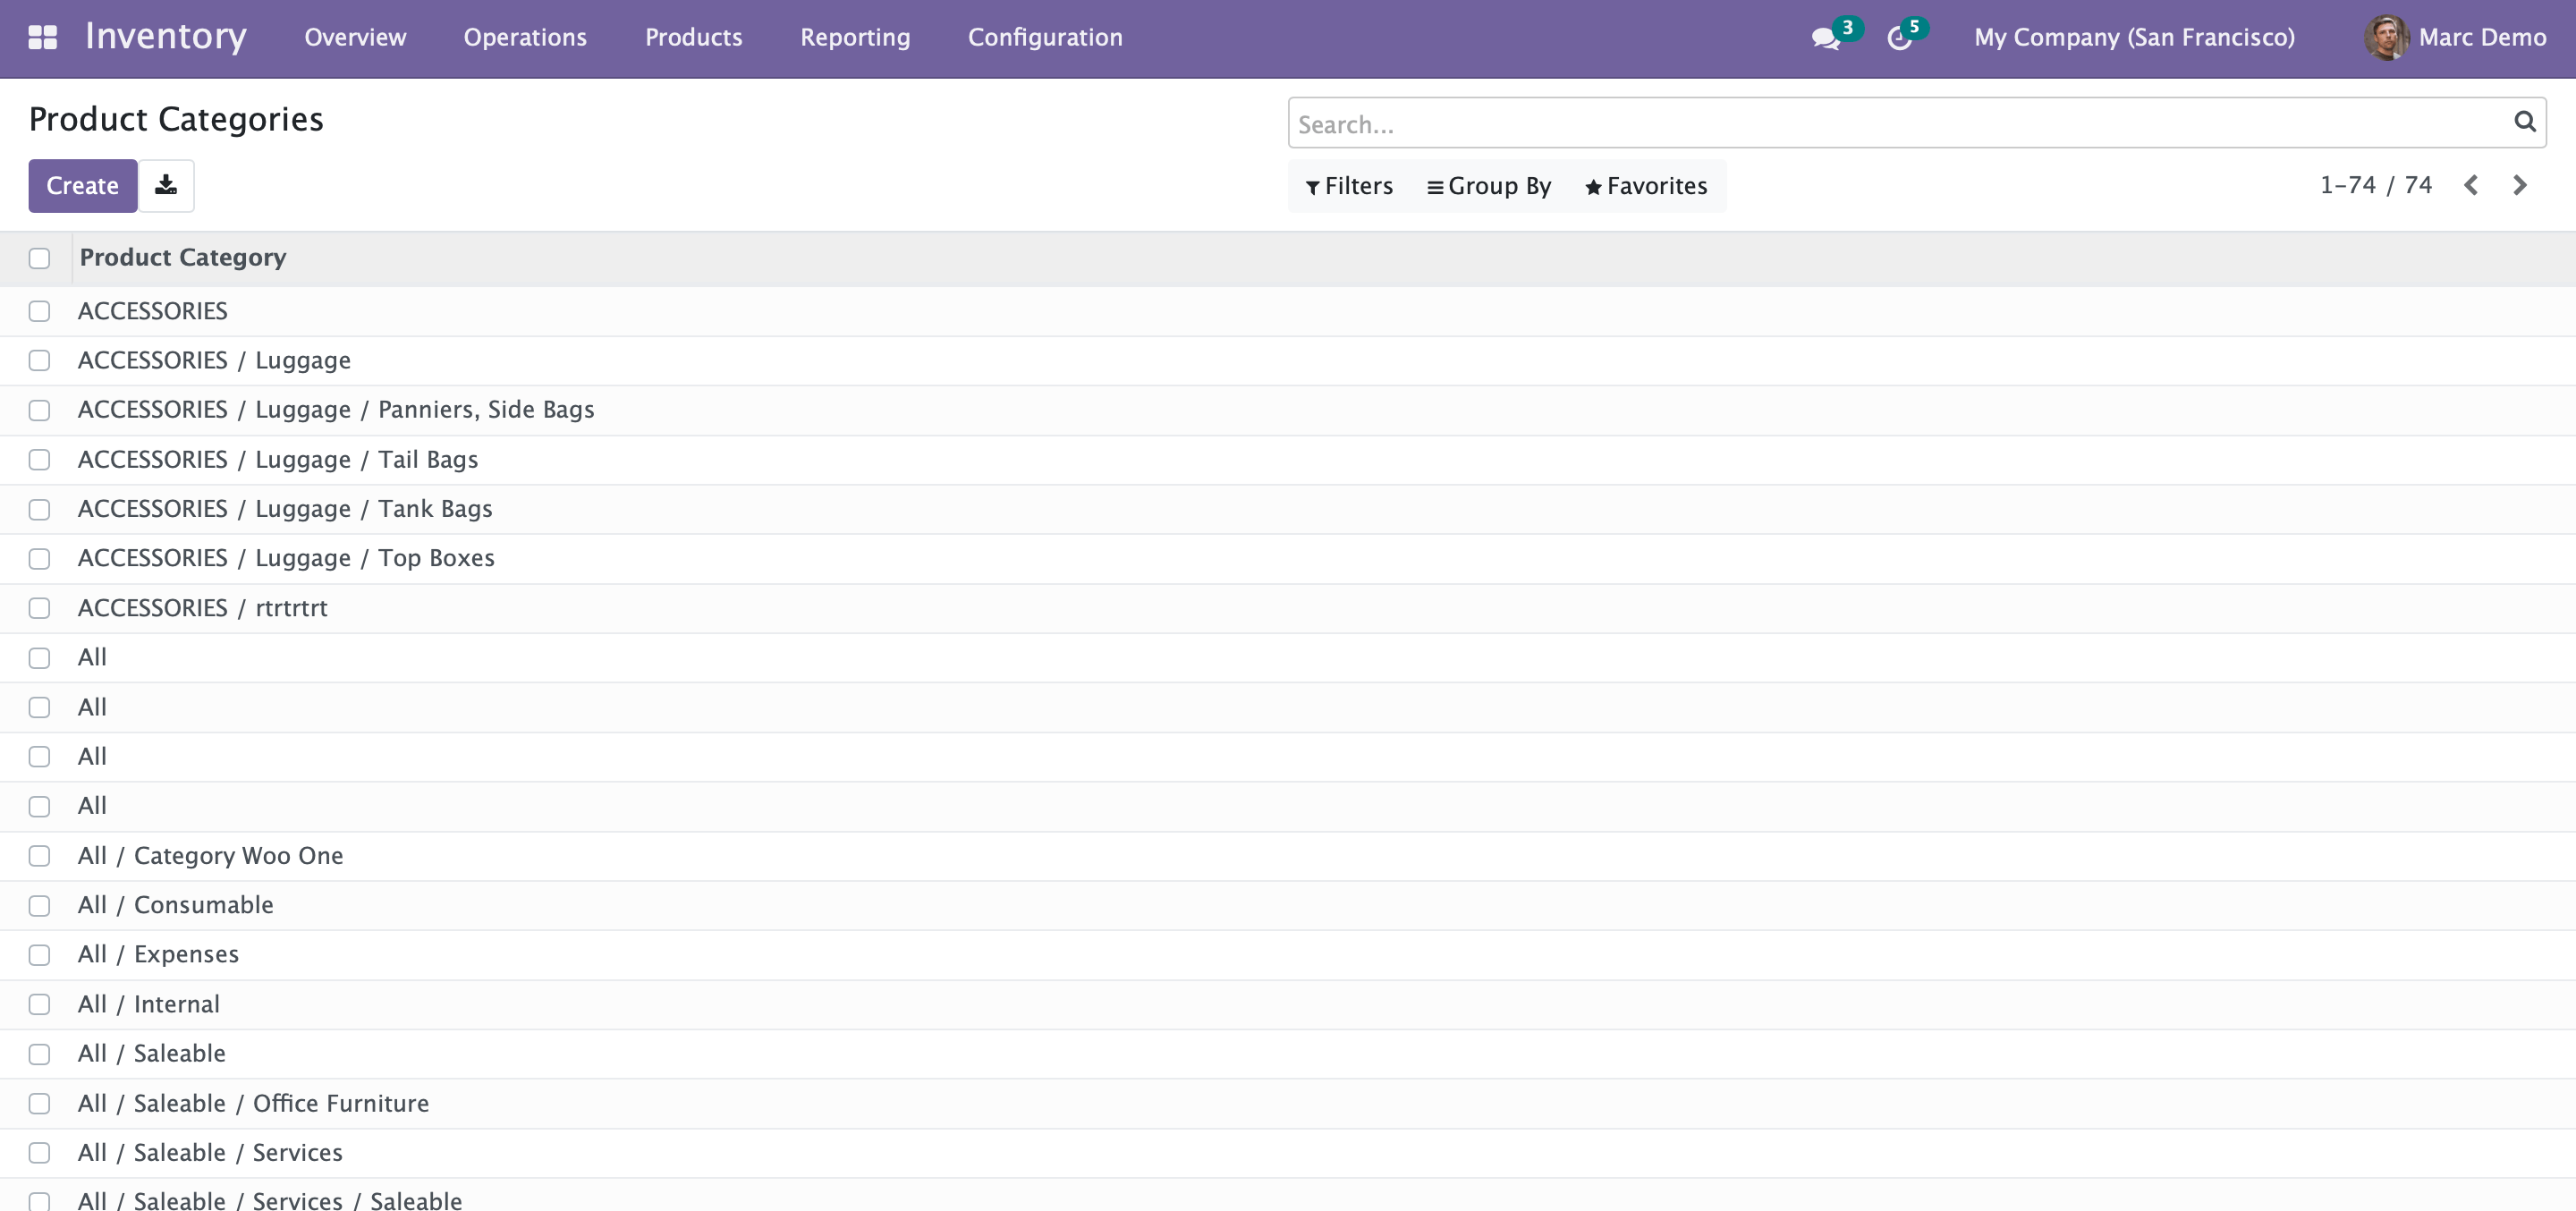Open the Operations menu
This screenshot has width=2576, height=1211.
click(x=524, y=37)
